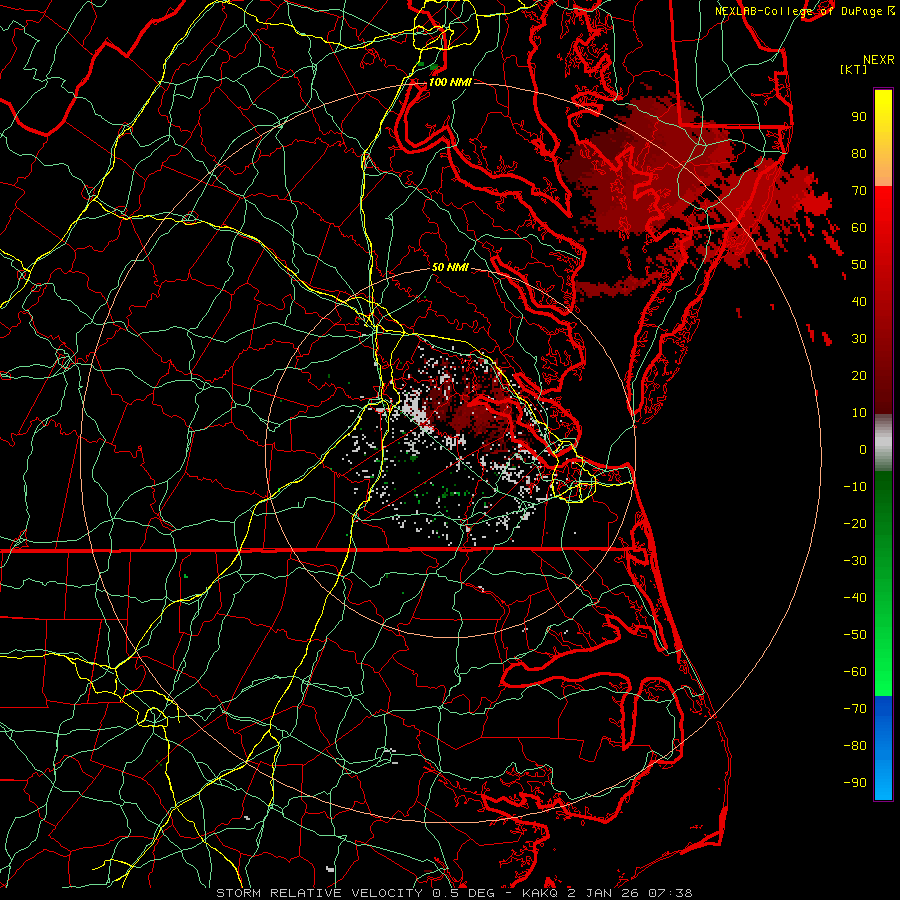Select the 40 value on the velocity scale
The image size is (900, 900).
(x=859, y=302)
